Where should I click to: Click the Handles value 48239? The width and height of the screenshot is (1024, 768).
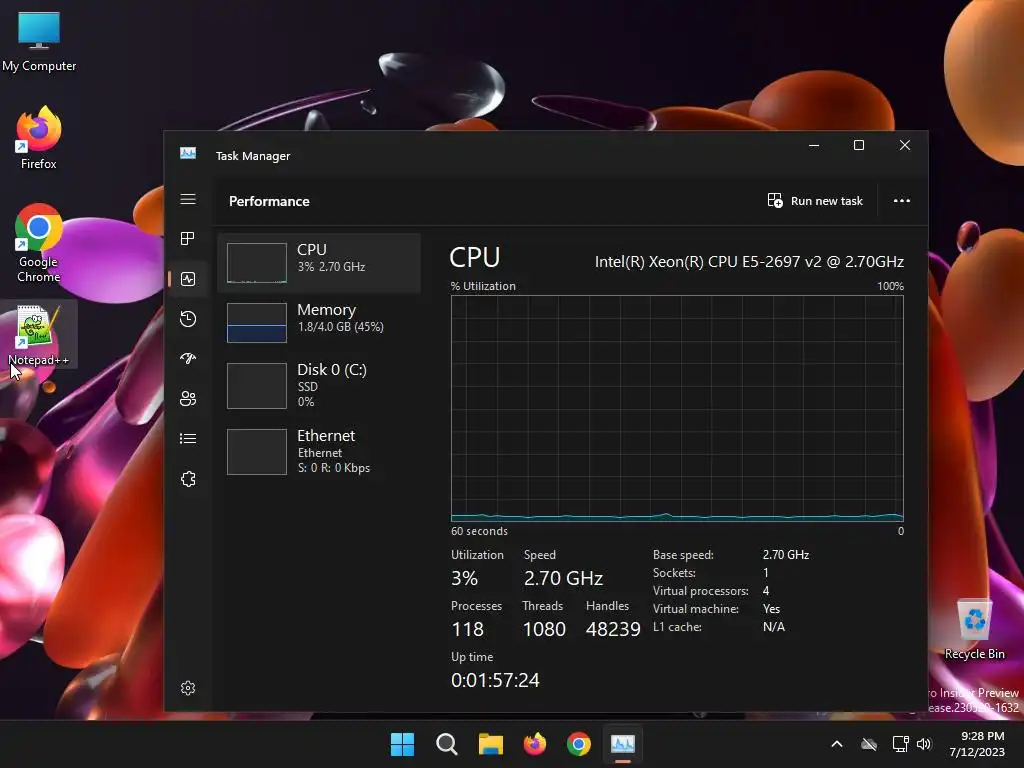(x=613, y=629)
